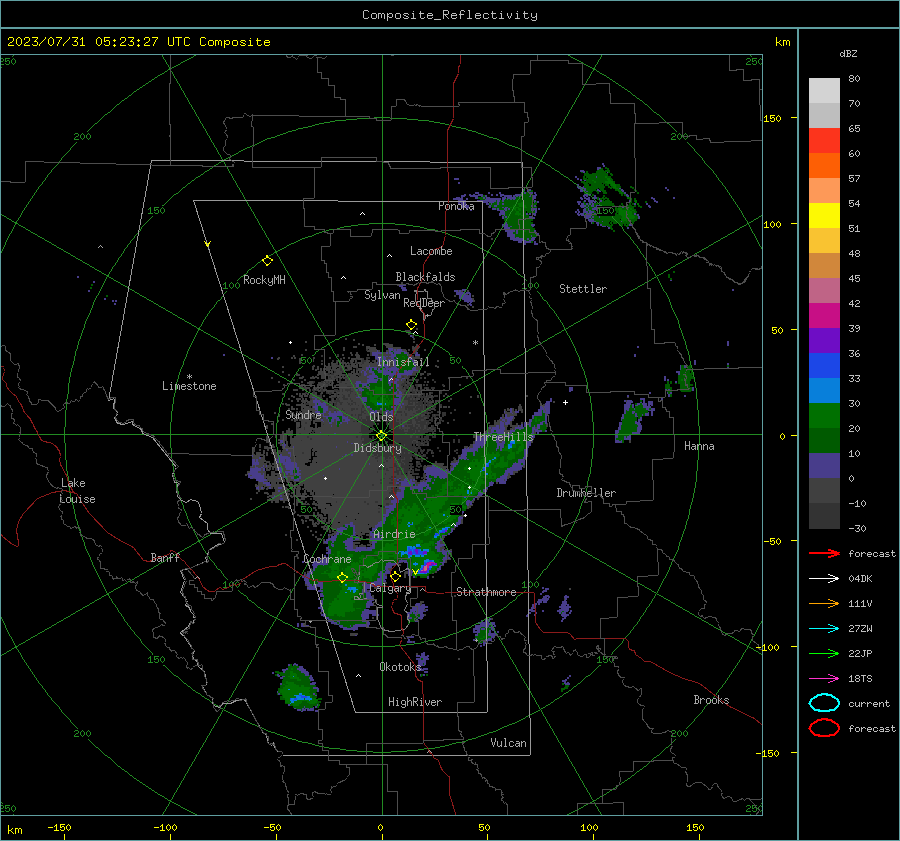900x841 pixels.
Task: Click the red swatch at 65 dBZ
Action: coord(824,141)
